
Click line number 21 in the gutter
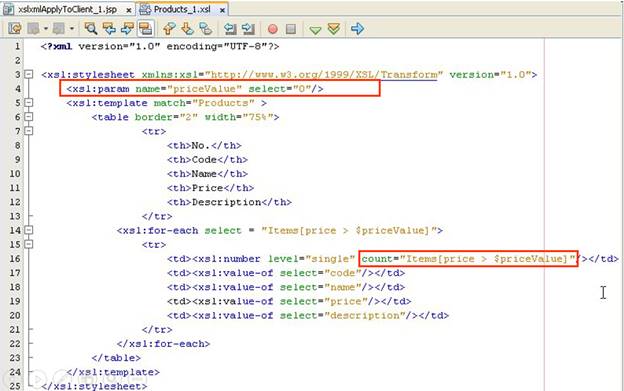point(15,330)
